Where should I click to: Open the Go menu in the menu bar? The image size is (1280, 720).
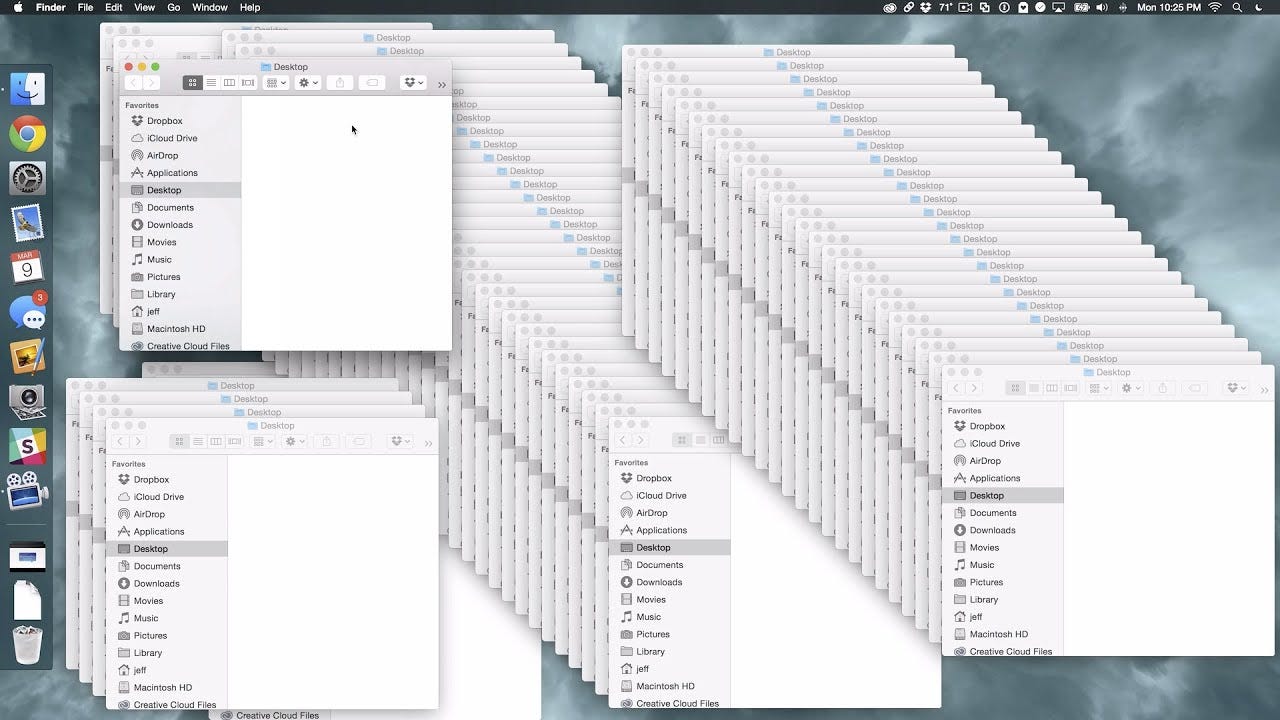[x=173, y=7]
